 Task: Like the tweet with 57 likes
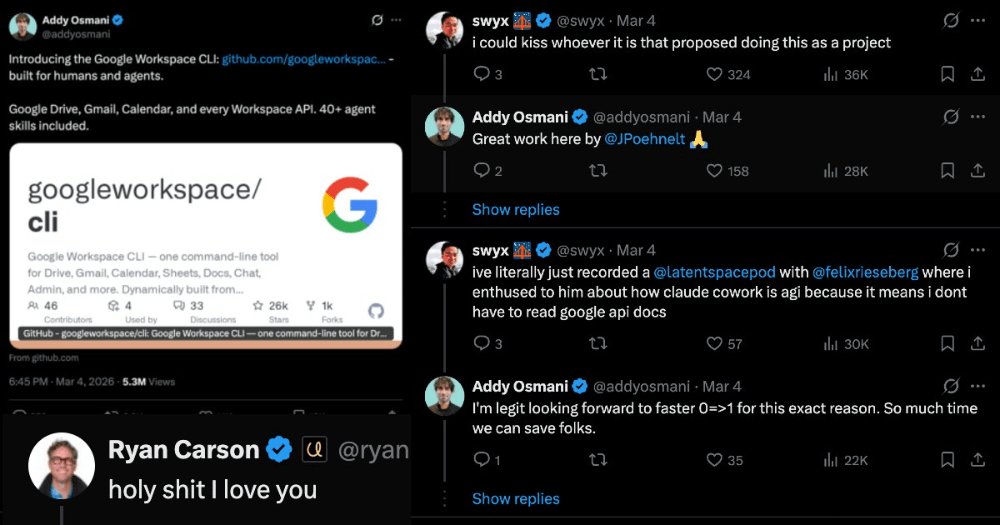click(x=714, y=343)
